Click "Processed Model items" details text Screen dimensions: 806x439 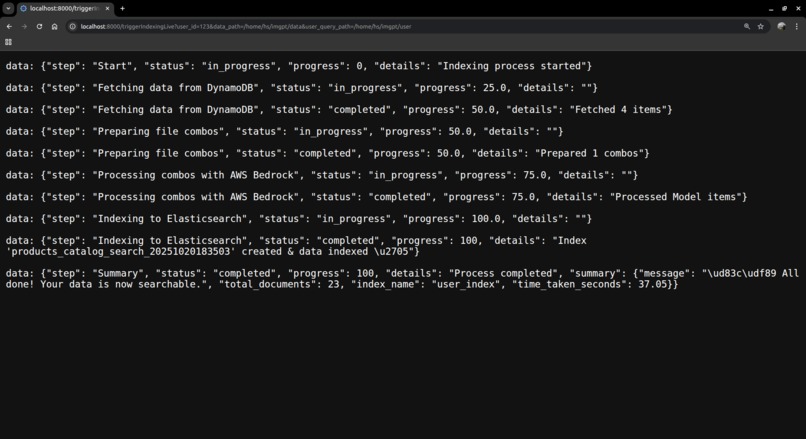pos(675,197)
